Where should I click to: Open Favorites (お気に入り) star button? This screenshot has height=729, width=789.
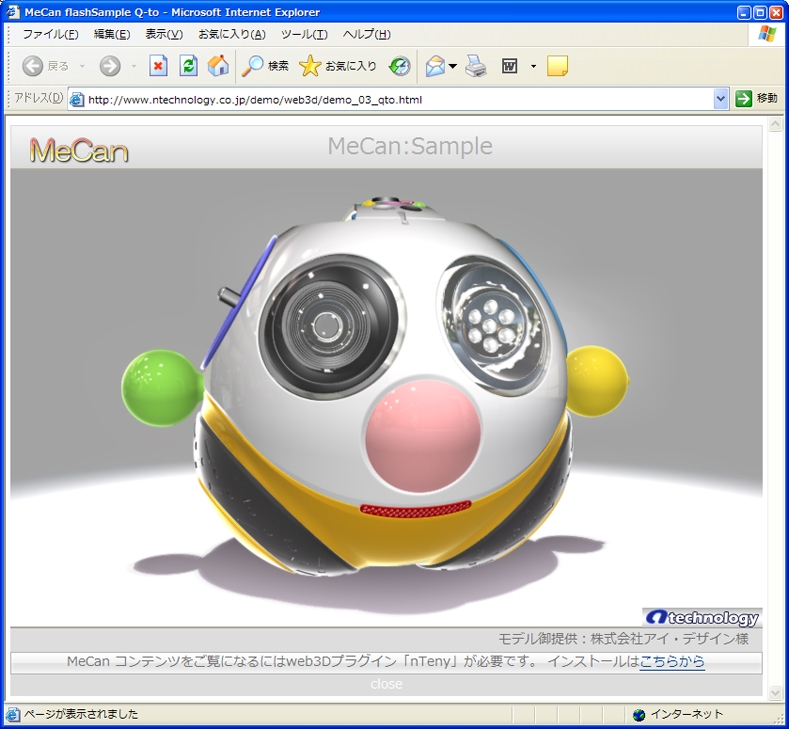pos(337,66)
